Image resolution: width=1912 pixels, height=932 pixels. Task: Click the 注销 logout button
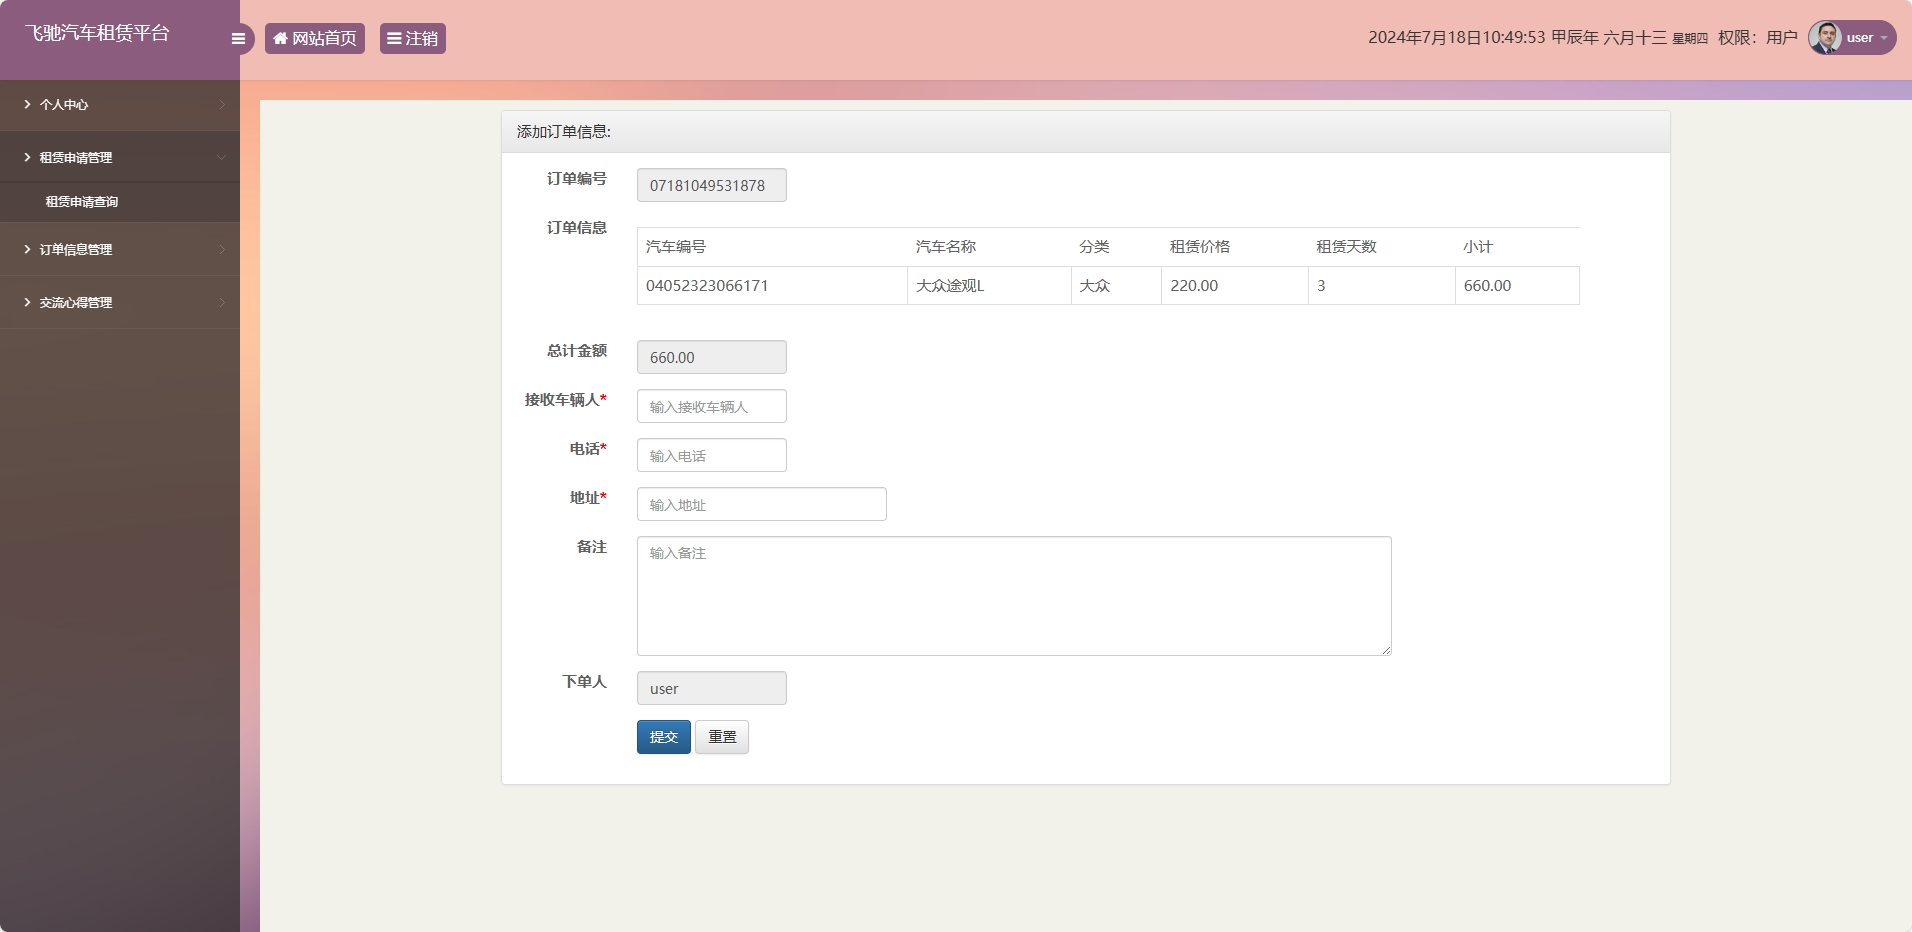coord(412,38)
